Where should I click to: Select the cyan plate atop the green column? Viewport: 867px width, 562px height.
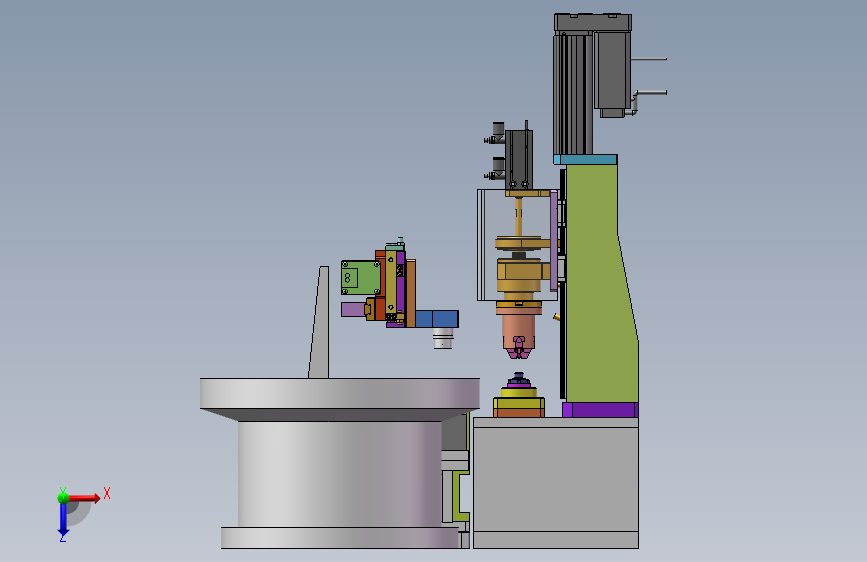coord(586,159)
